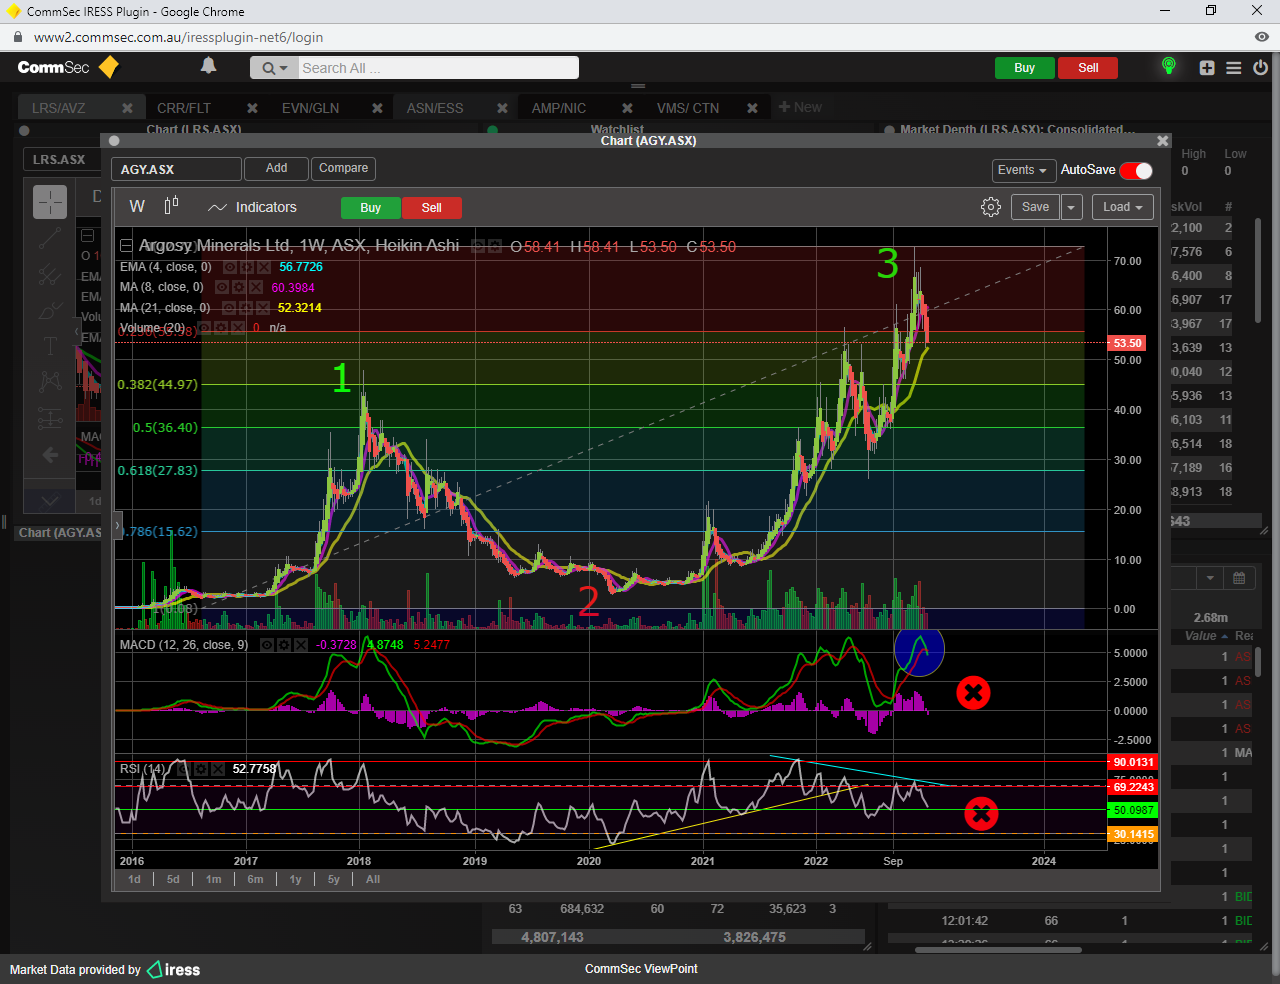The height and width of the screenshot is (984, 1280).
Task: Open the W interval selector
Action: coord(137,207)
